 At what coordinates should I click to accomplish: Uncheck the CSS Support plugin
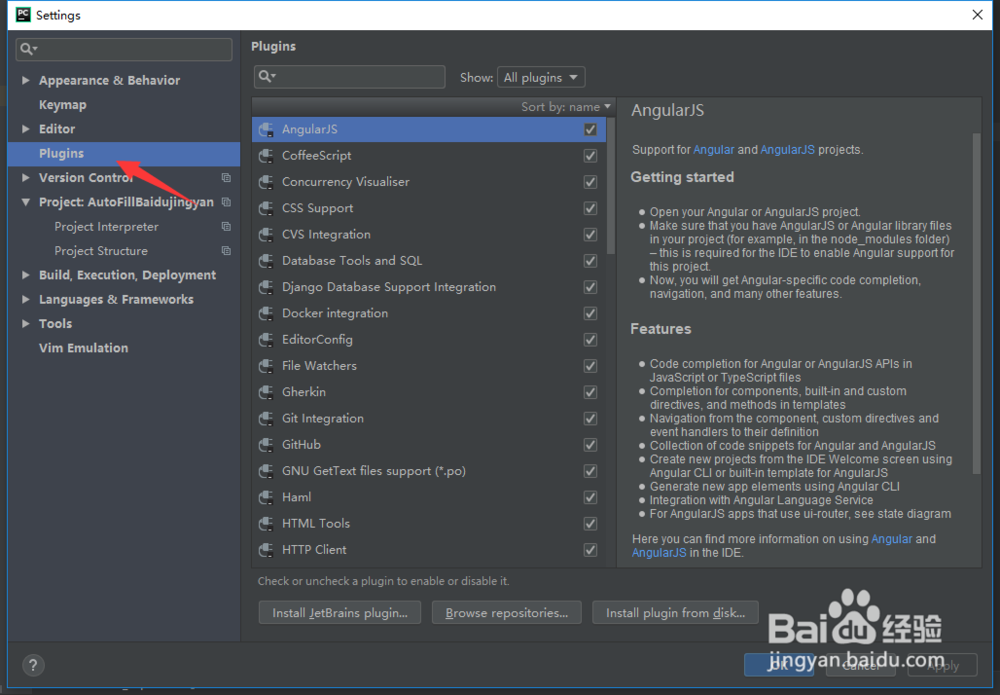(x=591, y=208)
